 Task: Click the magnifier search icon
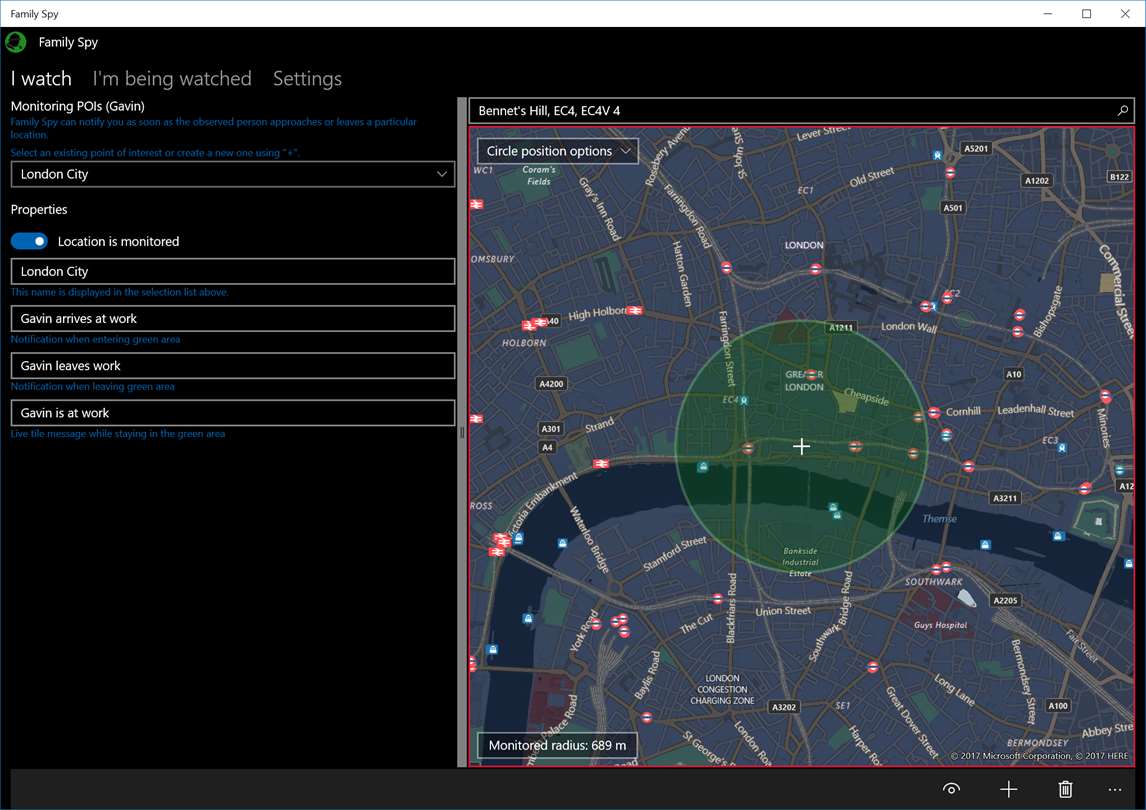coord(1123,111)
